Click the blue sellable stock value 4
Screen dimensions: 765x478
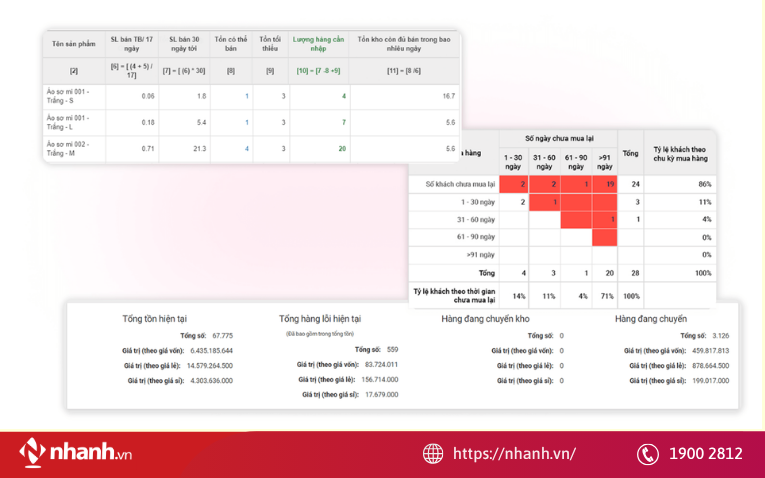tap(246, 149)
